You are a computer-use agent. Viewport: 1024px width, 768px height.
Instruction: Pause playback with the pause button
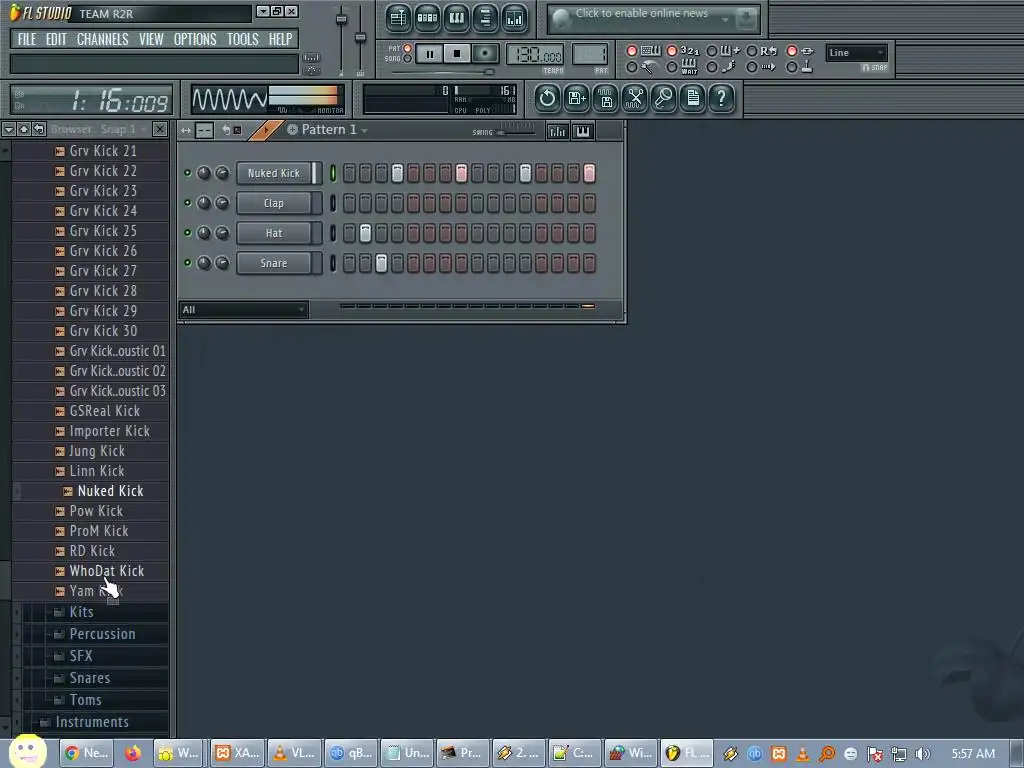click(x=430, y=54)
